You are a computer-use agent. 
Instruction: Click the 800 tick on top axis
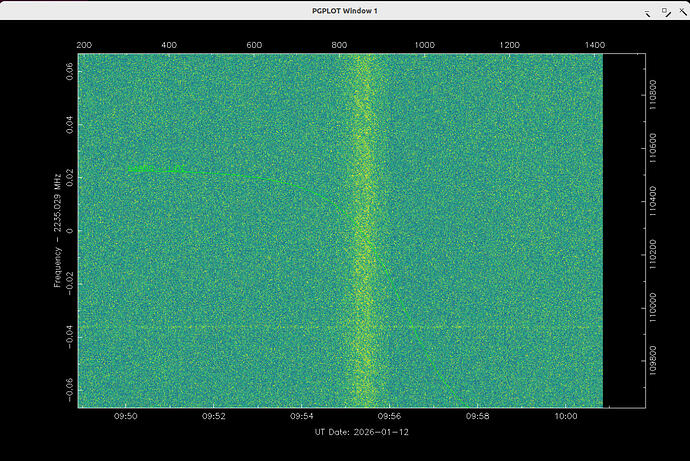[x=340, y=45]
